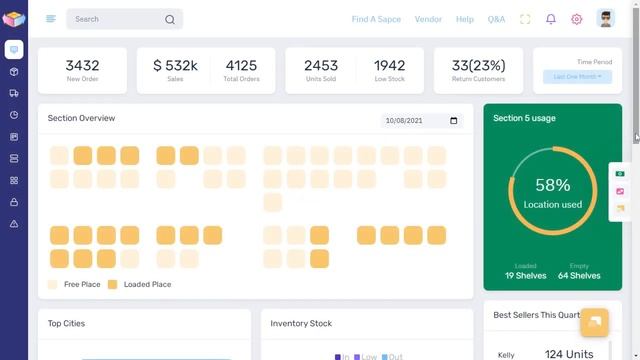Click the Inventory Stock heading
640x360 pixels.
301,324
